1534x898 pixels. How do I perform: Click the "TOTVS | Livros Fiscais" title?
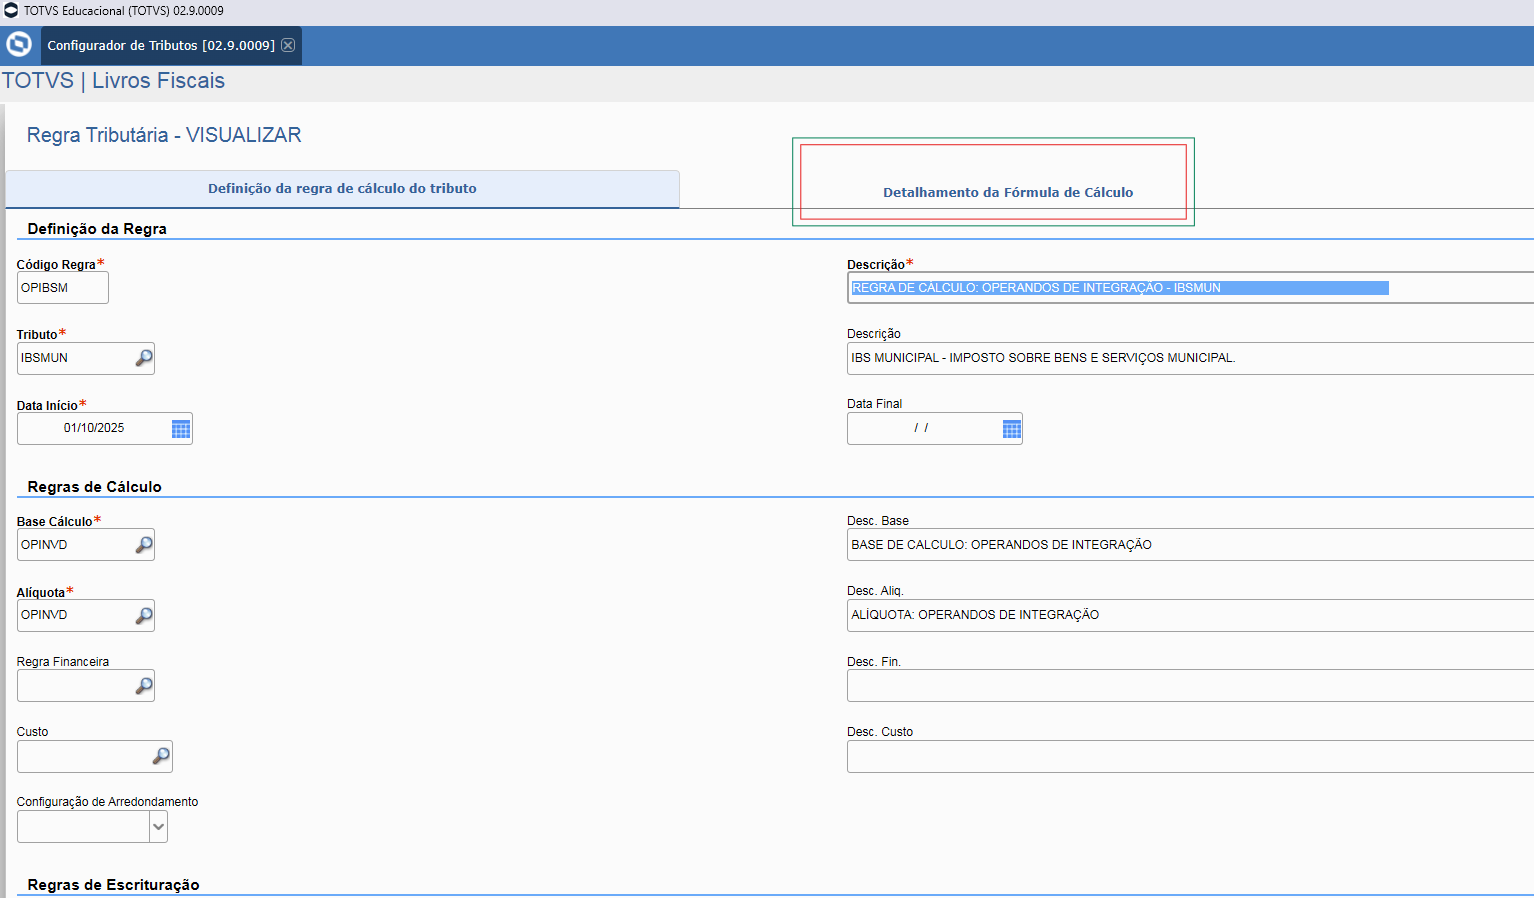pyautogui.click(x=113, y=81)
